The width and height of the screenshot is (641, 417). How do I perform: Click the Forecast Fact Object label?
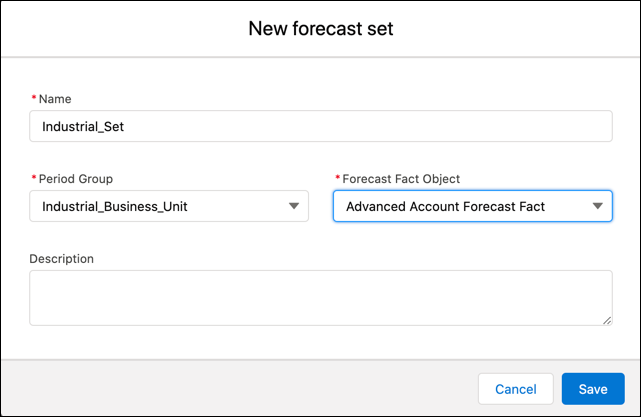click(x=400, y=179)
